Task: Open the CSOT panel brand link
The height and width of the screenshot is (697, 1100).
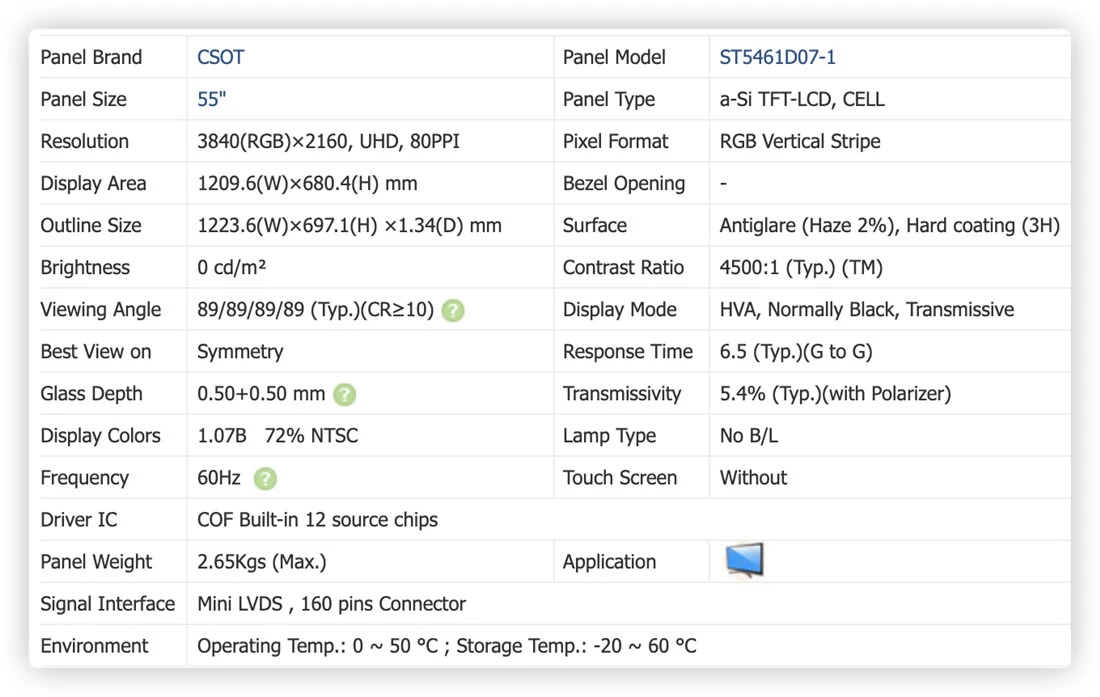Action: point(220,57)
